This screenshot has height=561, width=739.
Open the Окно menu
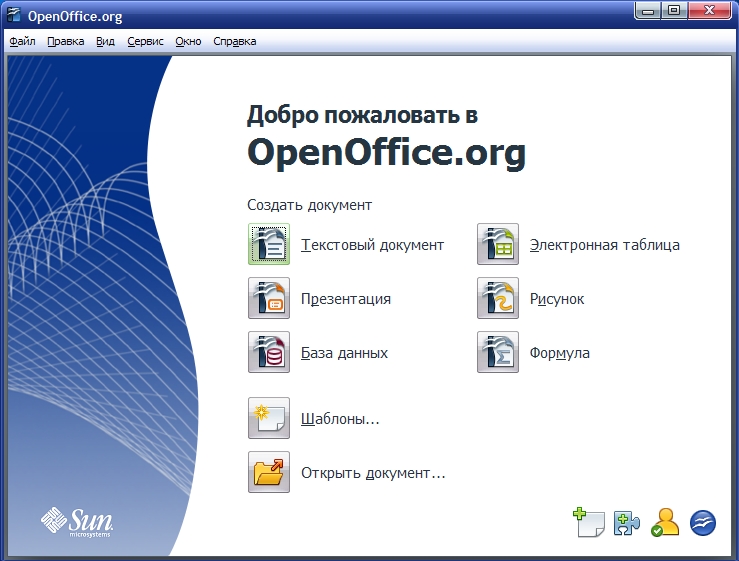[188, 42]
